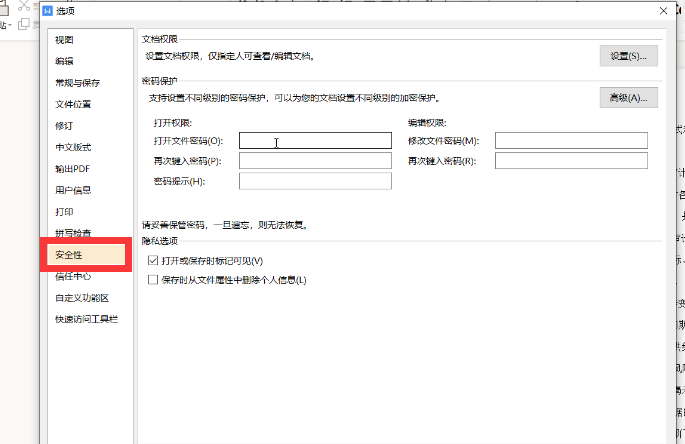
Task: Close the 选项 dialog with the X
Action: click(662, 11)
